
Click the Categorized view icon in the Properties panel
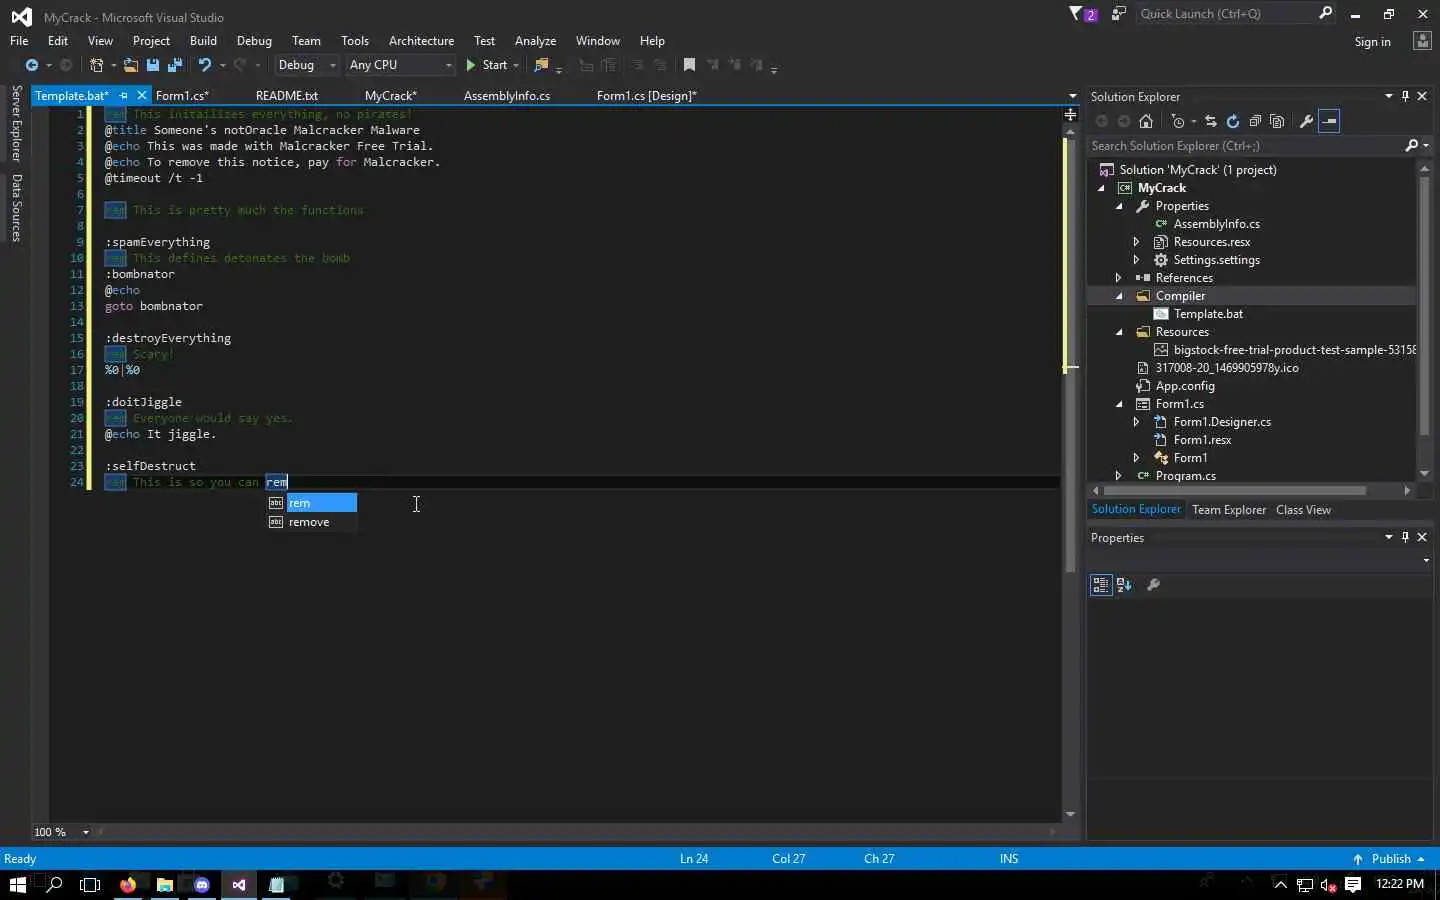[1101, 585]
